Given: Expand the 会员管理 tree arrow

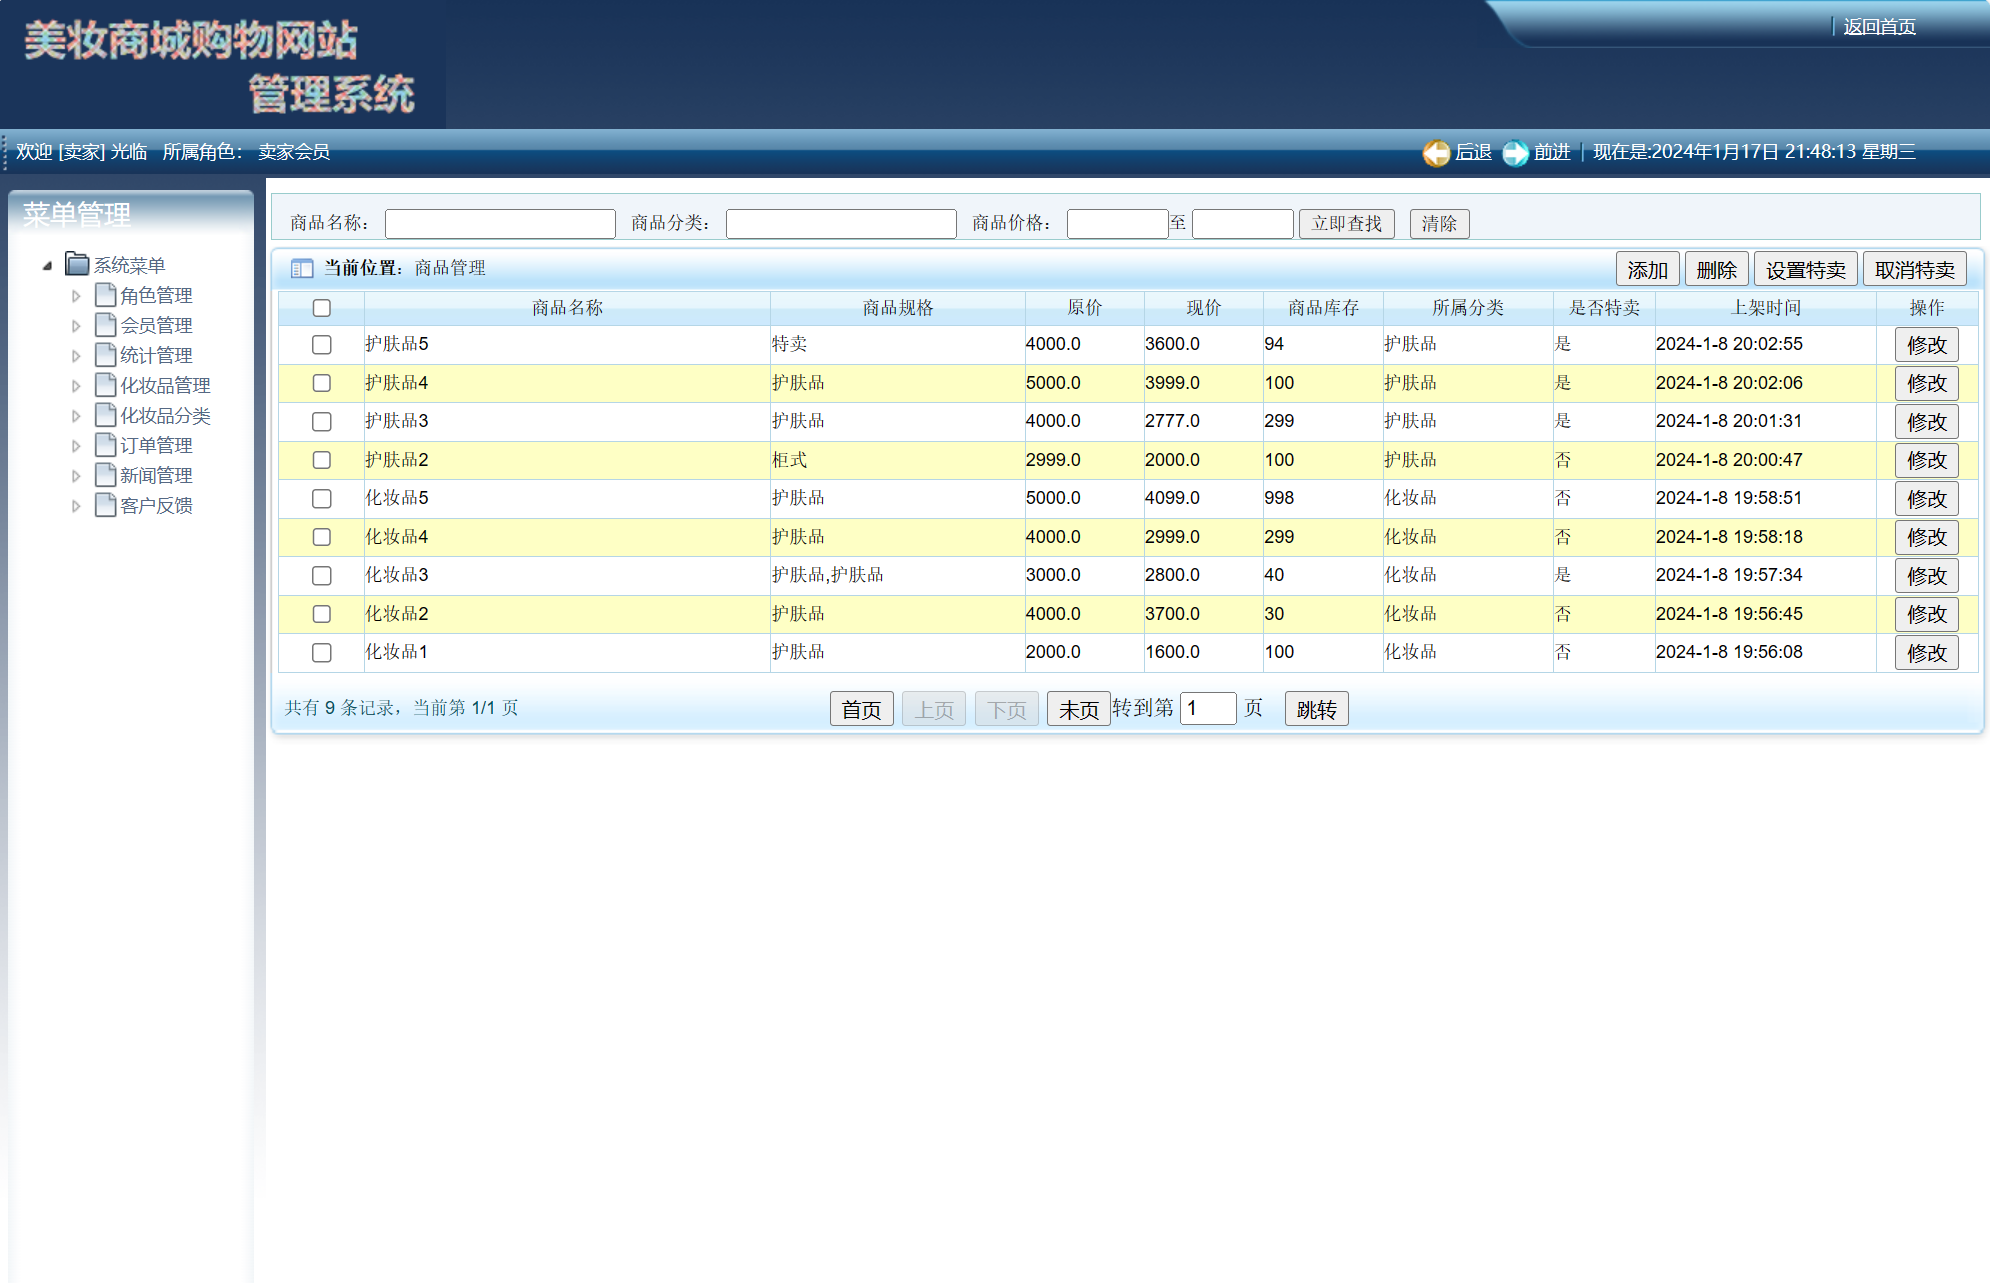Looking at the screenshot, I should pos(76,326).
